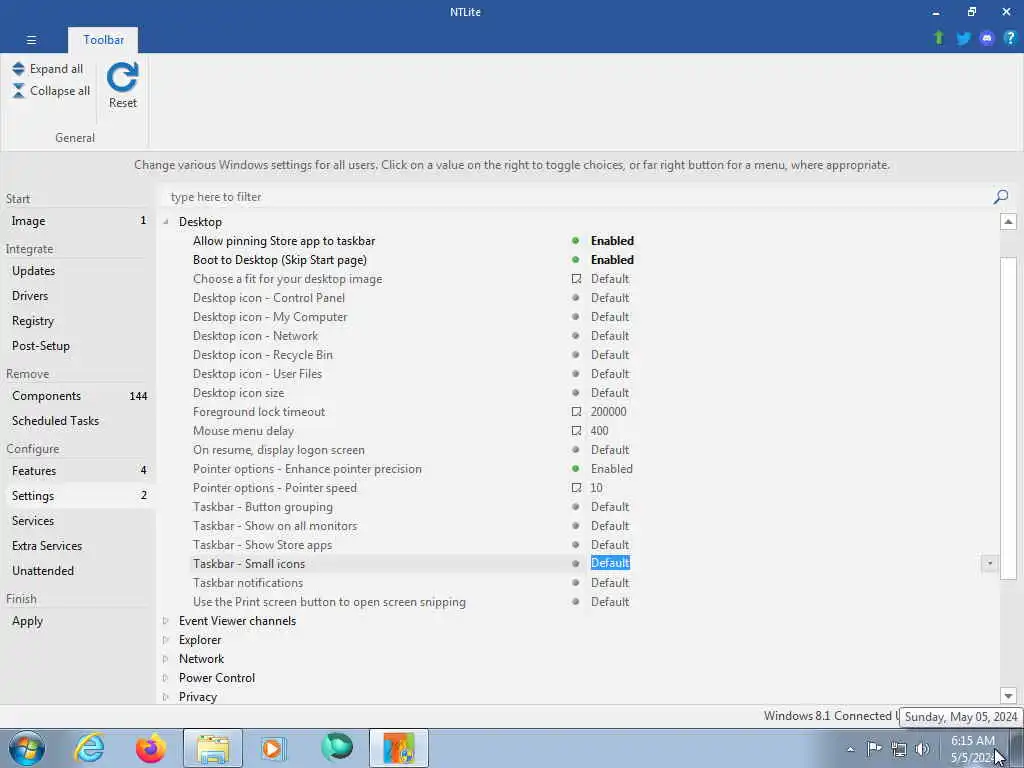Click the green update arrow icon

tap(939, 38)
